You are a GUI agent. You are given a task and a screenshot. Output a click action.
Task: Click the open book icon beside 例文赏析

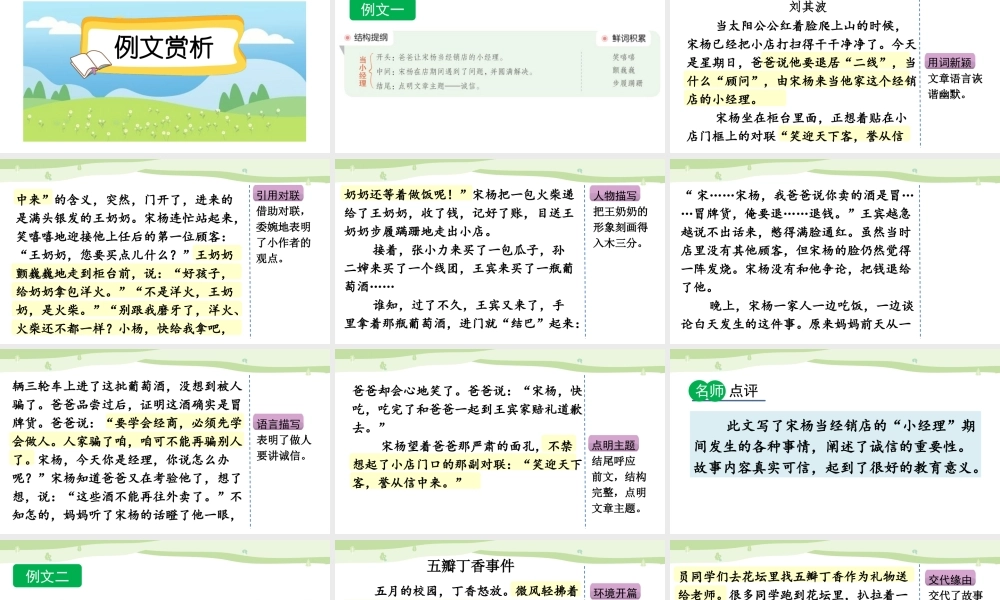point(91,63)
